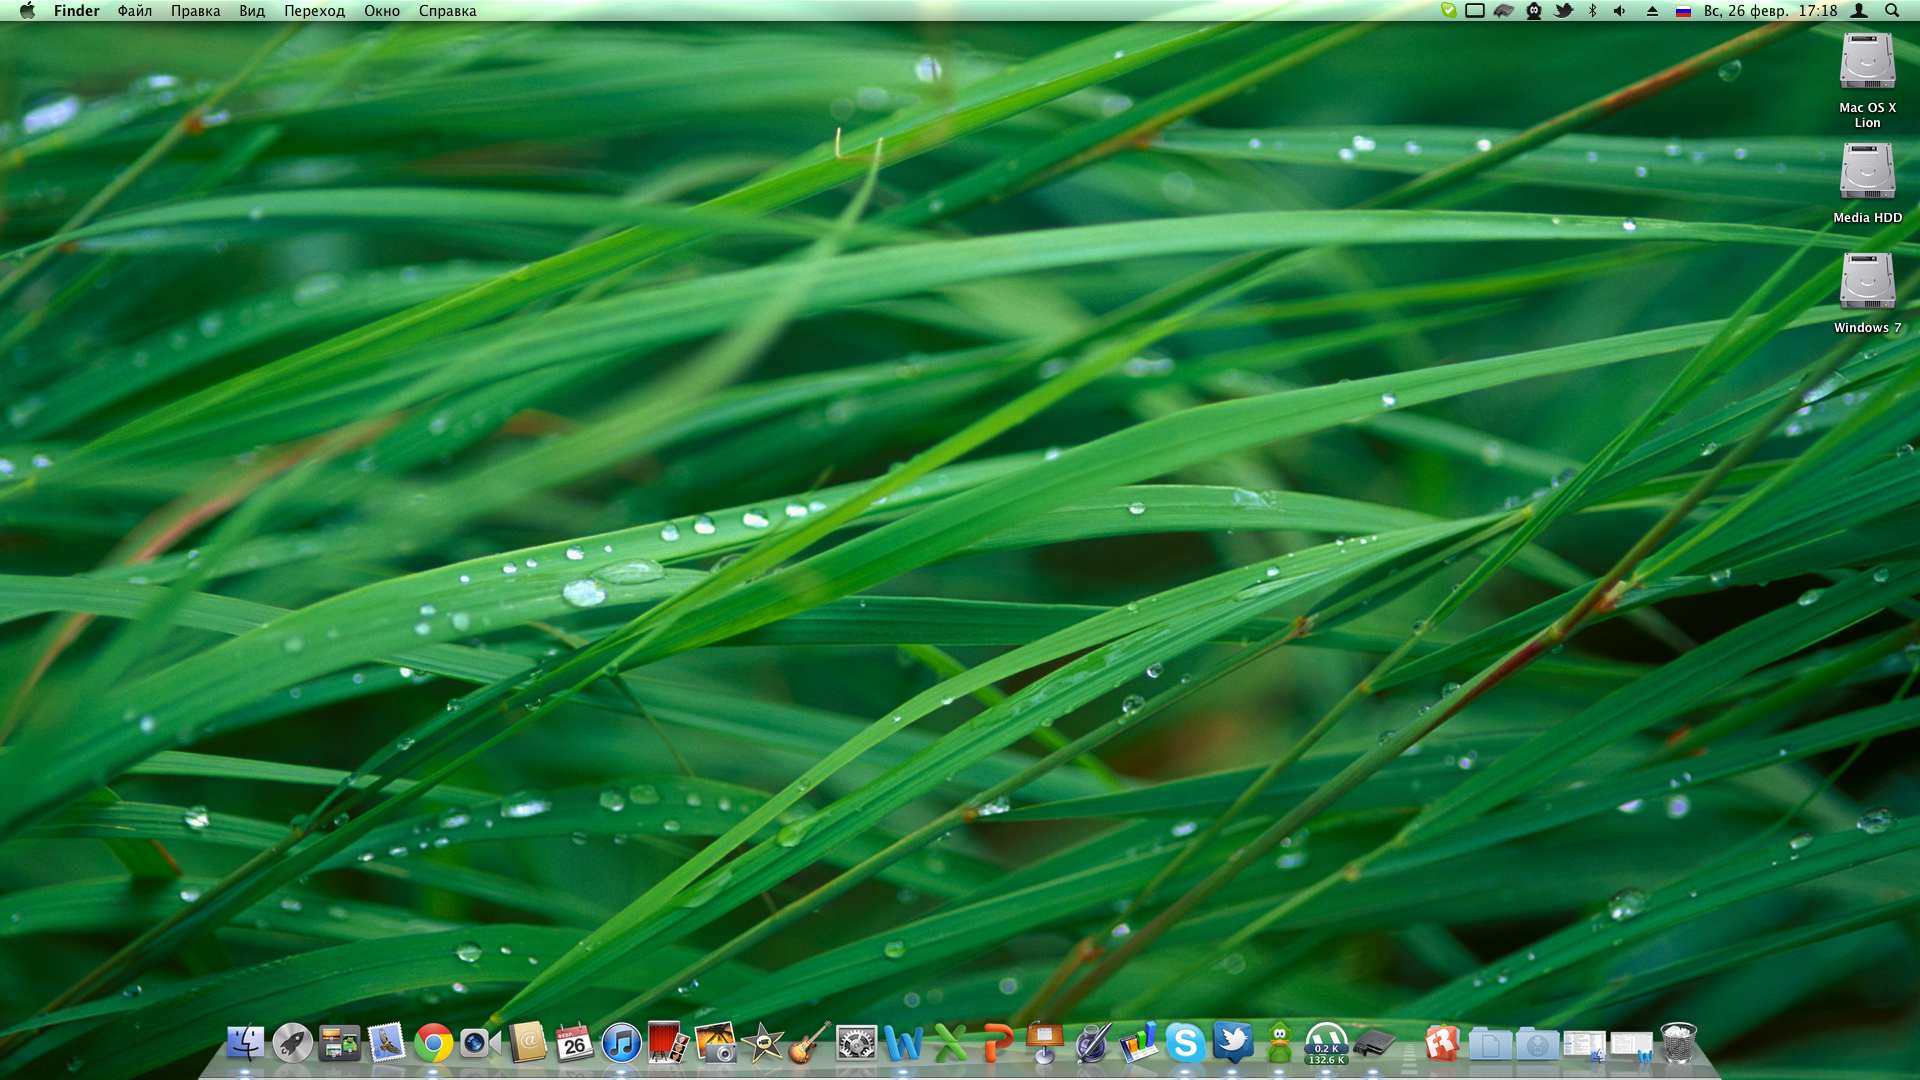Click PS3 console menu bar icon
The width and height of the screenshot is (1920, 1080).
tap(1504, 11)
